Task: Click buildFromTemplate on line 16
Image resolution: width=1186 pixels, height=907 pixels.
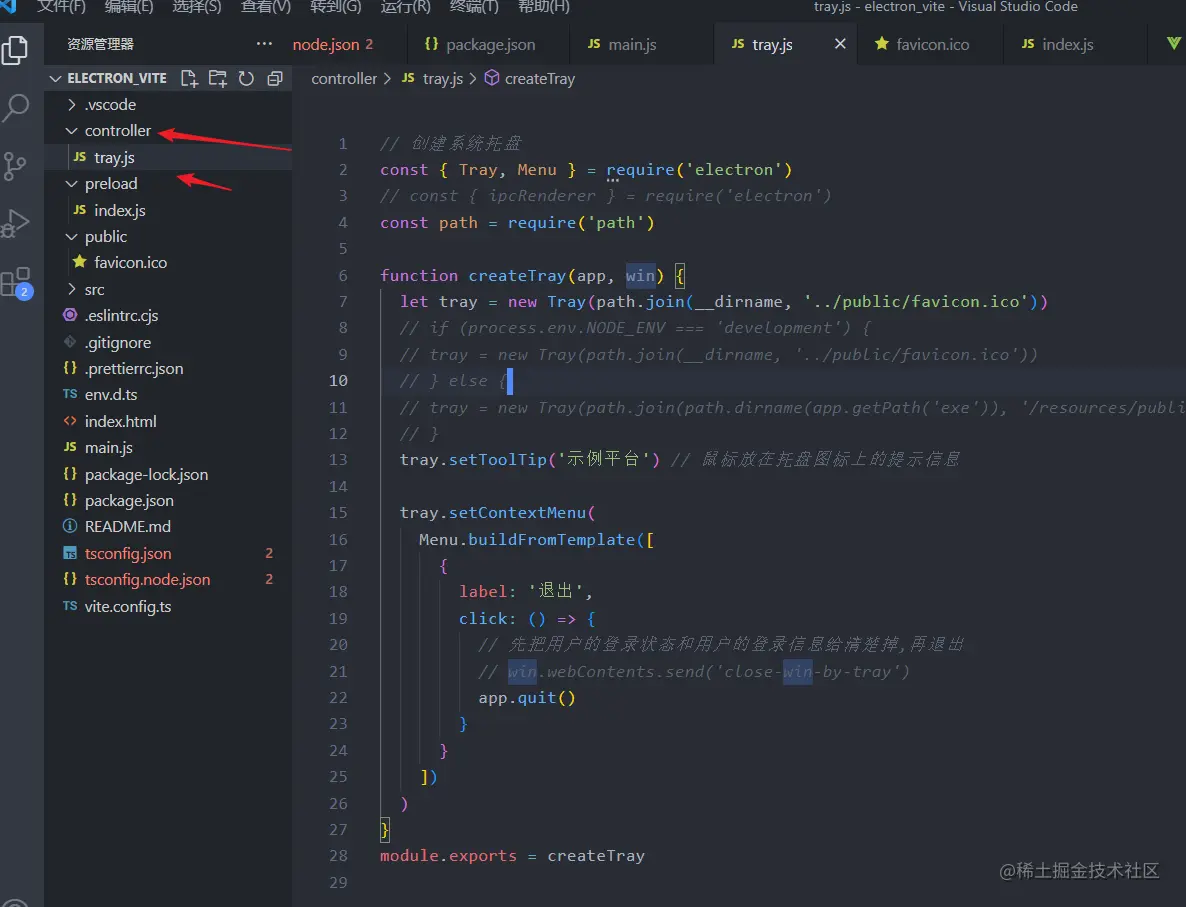Action: 551,539
